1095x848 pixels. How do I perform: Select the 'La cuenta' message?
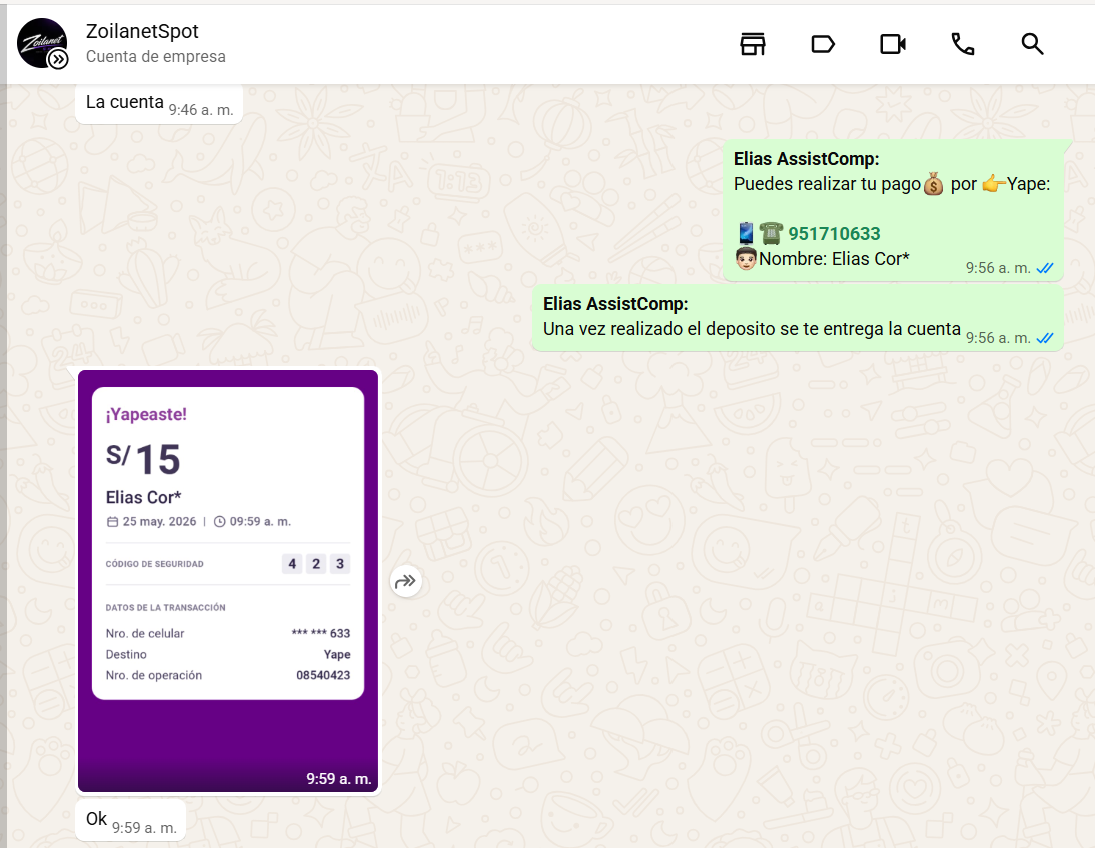pyautogui.click(x=159, y=104)
